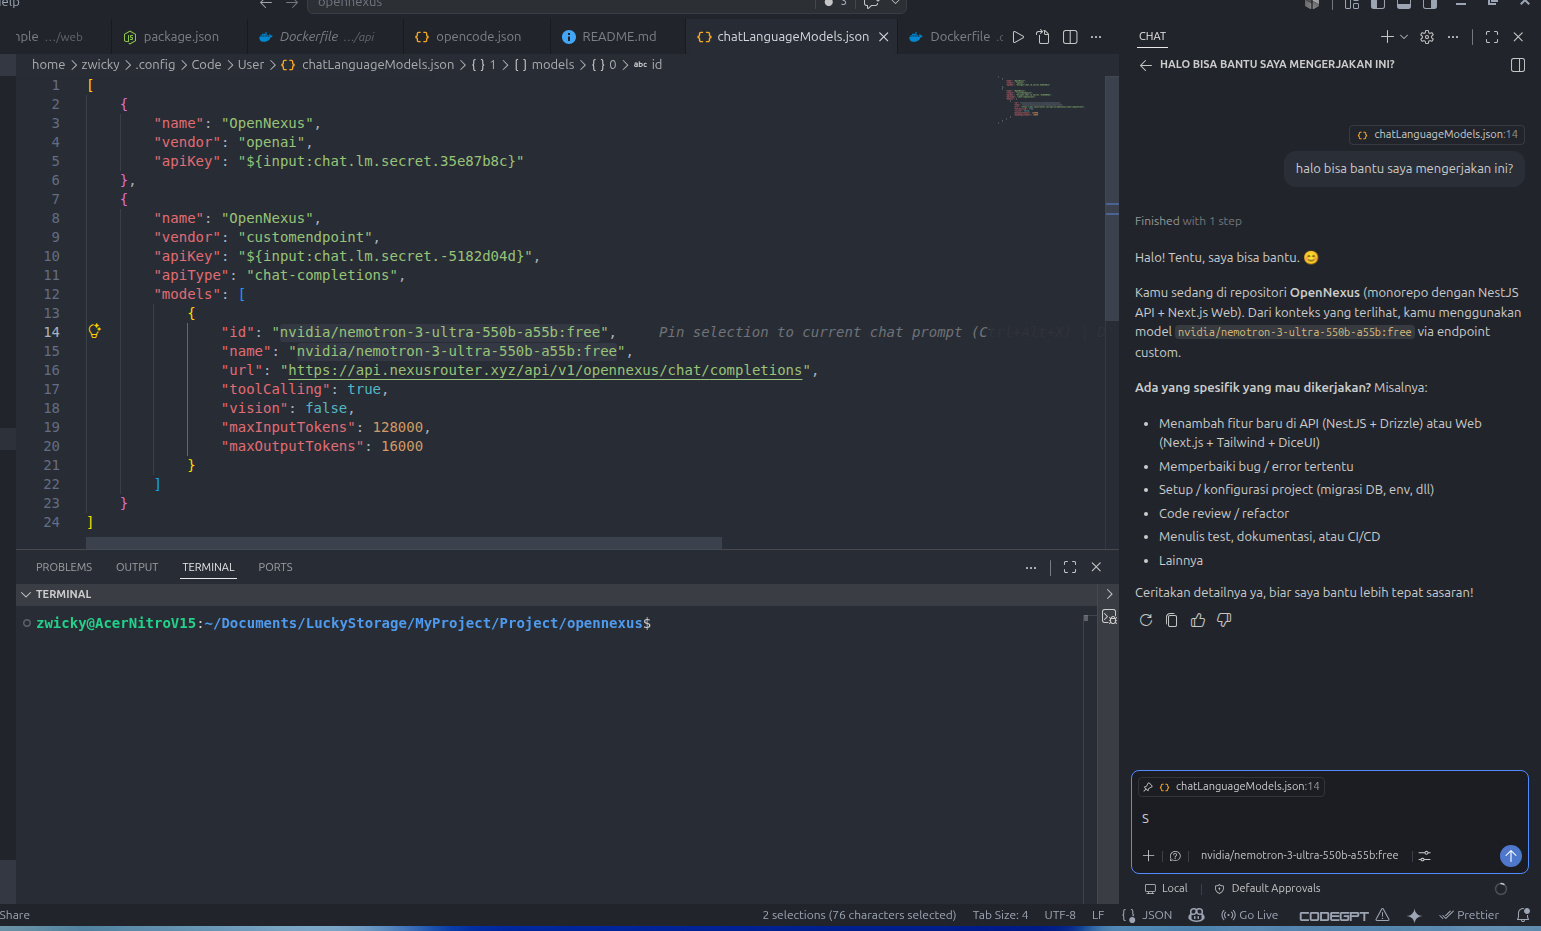The height and width of the screenshot is (931, 1541).
Task: Click the chatLanguageModels.json breadcrumb
Action: [377, 65]
